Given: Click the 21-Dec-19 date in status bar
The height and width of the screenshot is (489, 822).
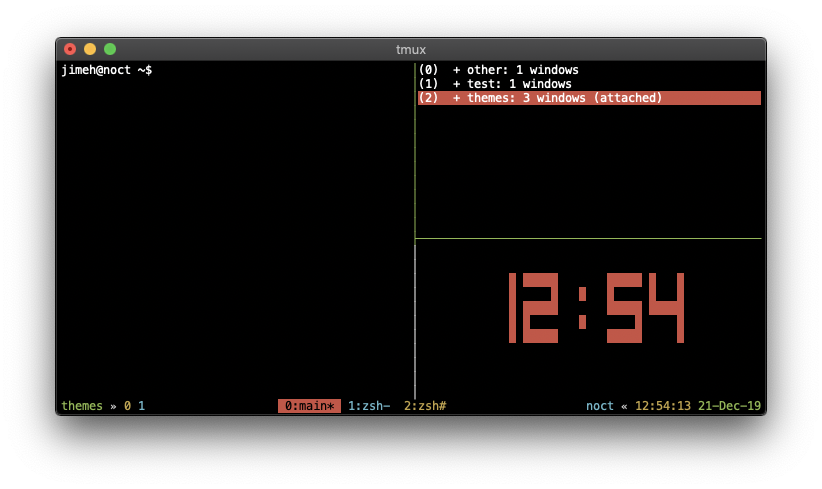Looking at the screenshot, I should pos(730,406).
